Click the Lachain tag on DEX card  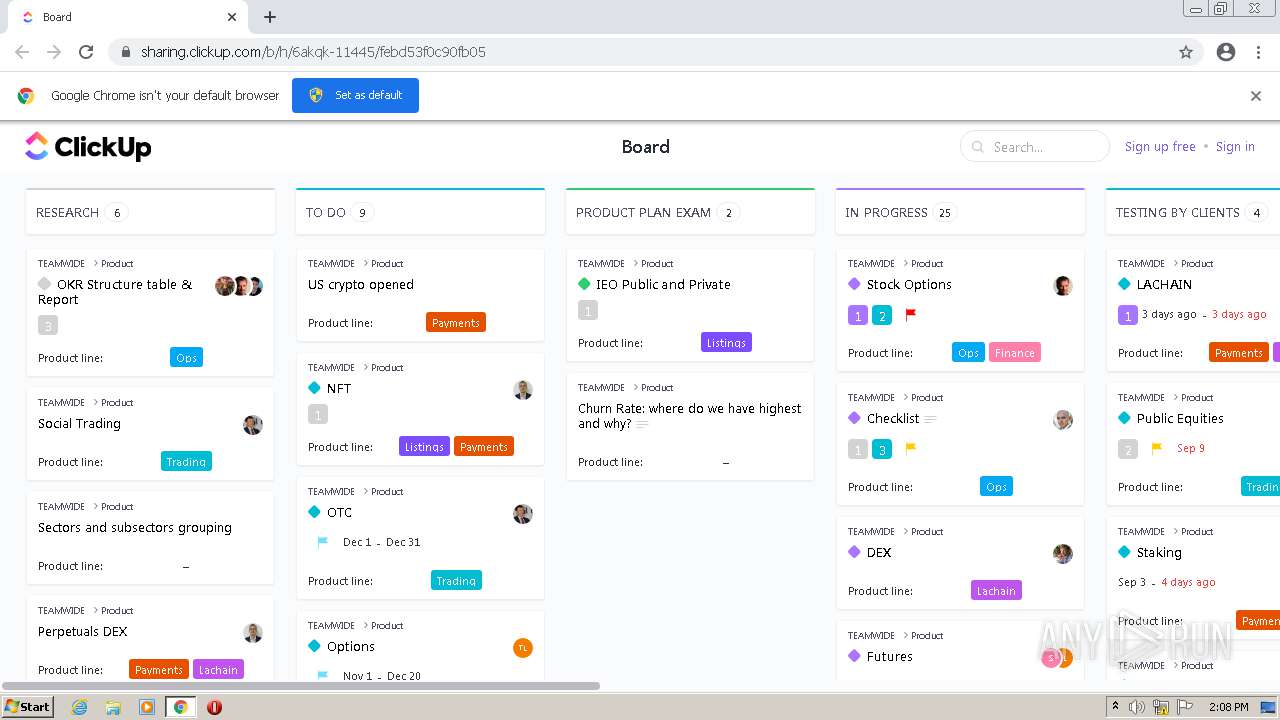click(x=996, y=590)
